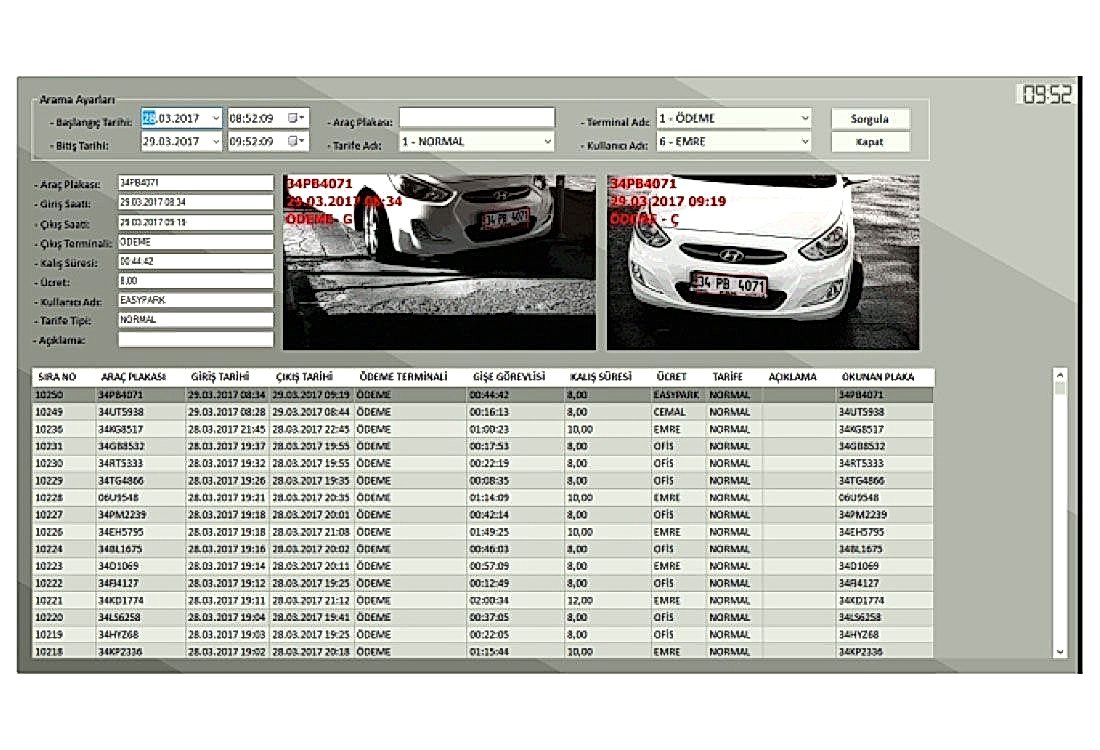Select row 10249 with plate 34UT5938
The width and height of the screenshot is (1100, 750).
point(483,412)
